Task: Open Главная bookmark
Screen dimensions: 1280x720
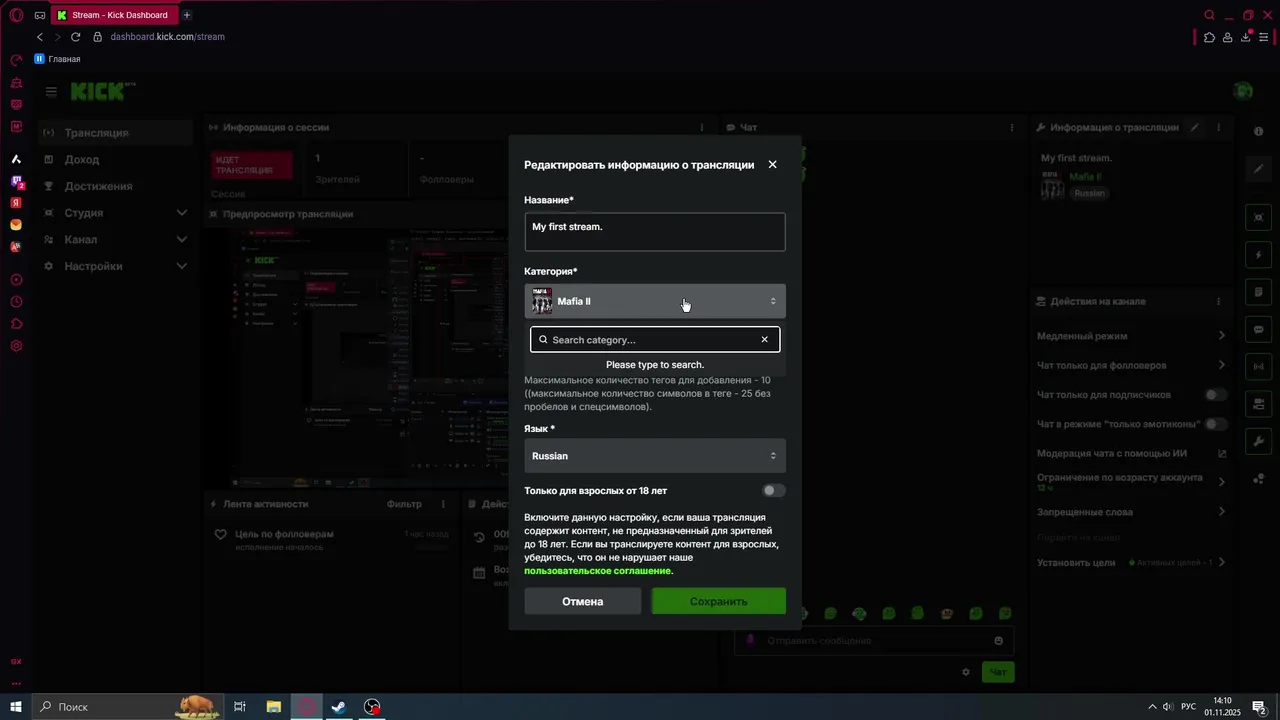Action: [x=57, y=59]
